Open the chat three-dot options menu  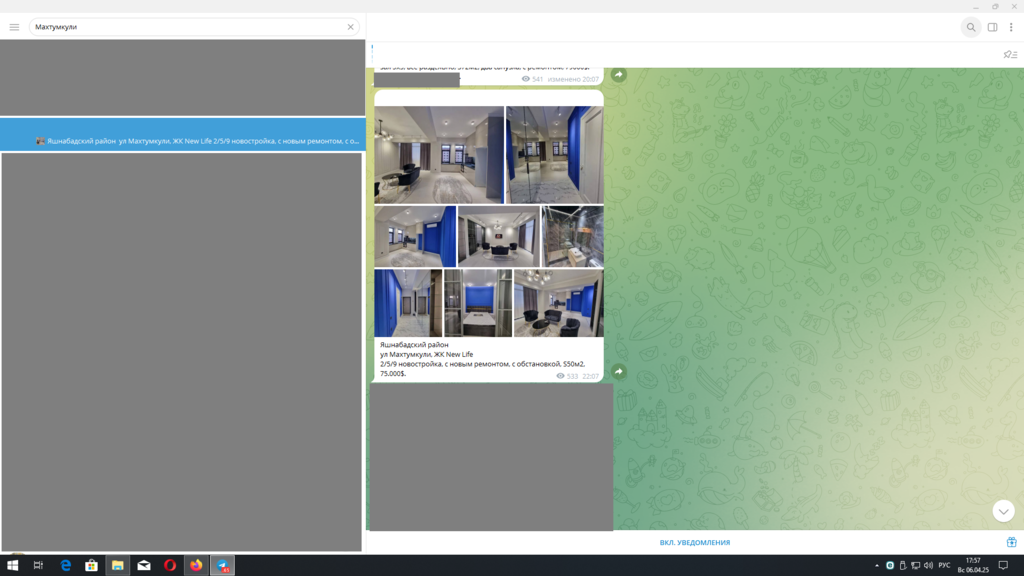[x=1011, y=27]
